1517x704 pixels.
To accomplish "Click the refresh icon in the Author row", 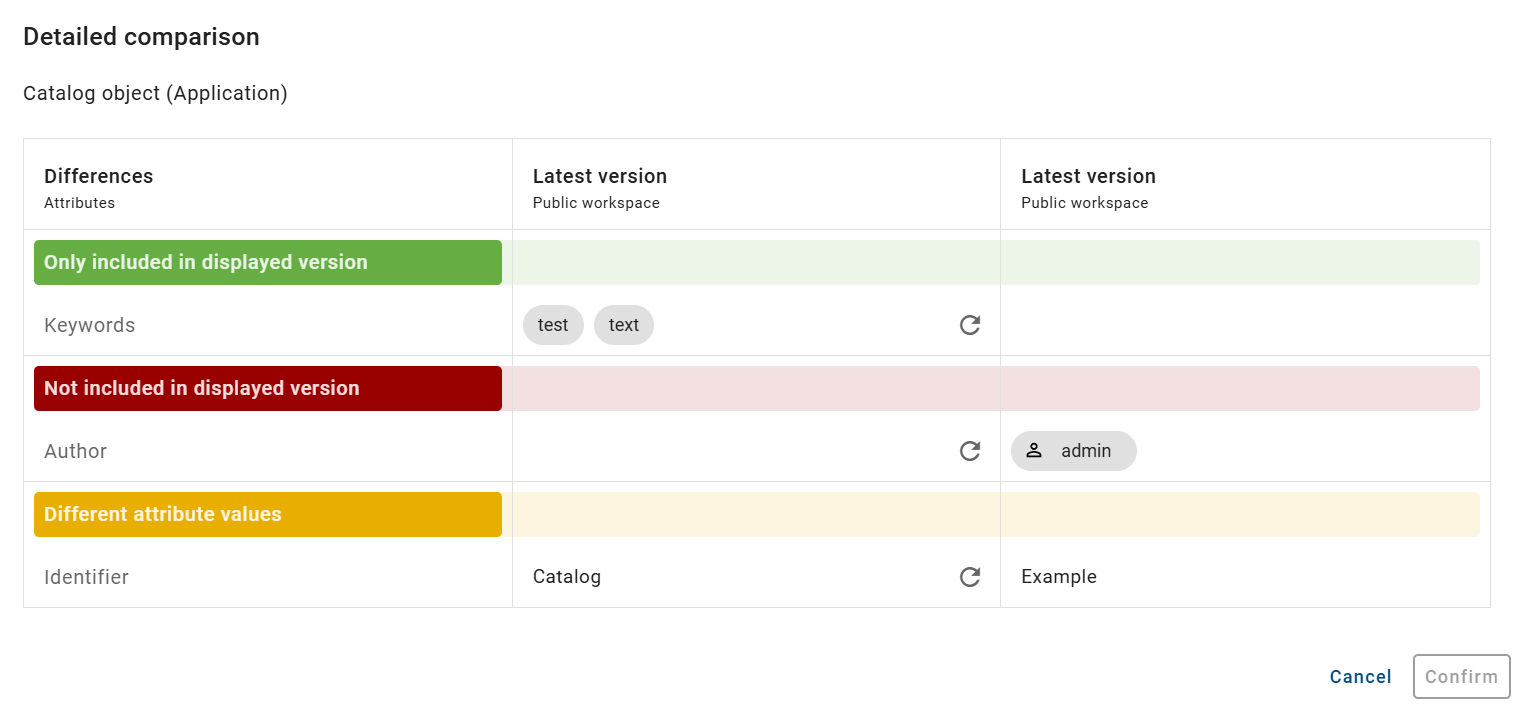I will [969, 451].
